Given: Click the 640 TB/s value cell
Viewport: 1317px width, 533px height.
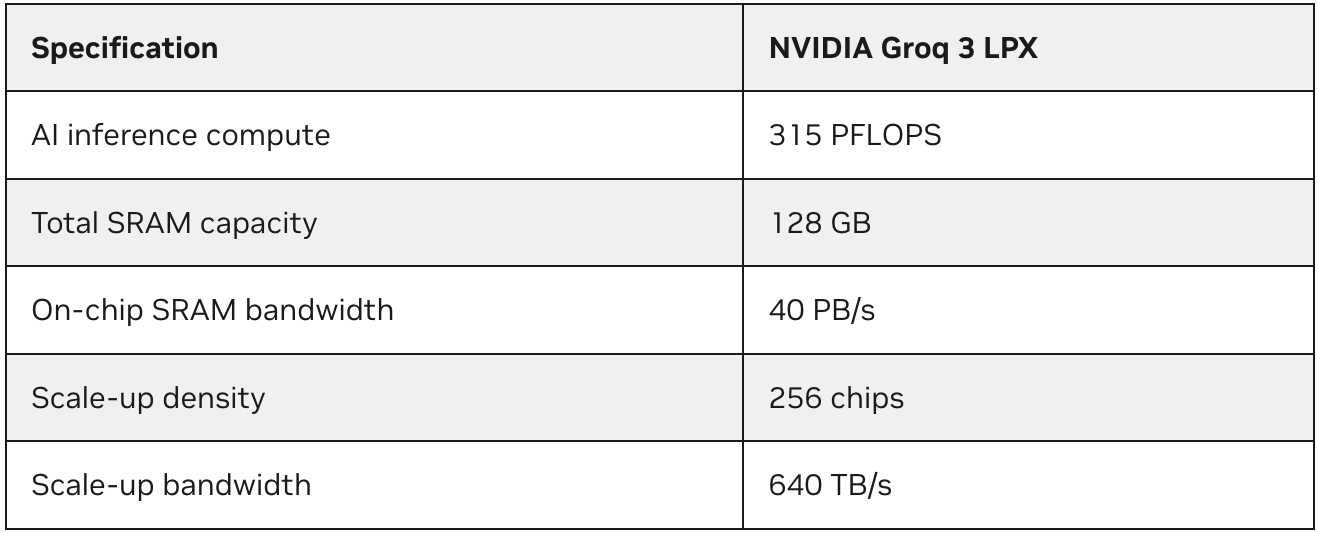Looking at the screenshot, I should coord(831,485).
